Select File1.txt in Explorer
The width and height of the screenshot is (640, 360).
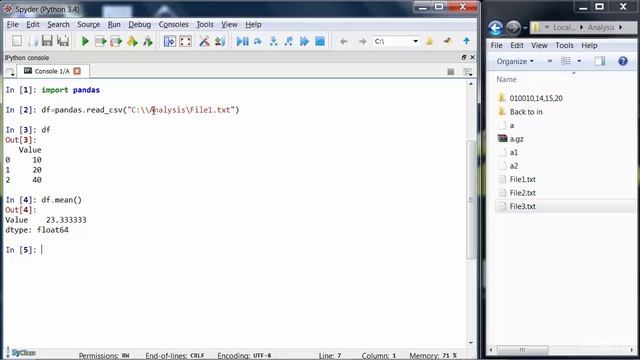[522, 179]
